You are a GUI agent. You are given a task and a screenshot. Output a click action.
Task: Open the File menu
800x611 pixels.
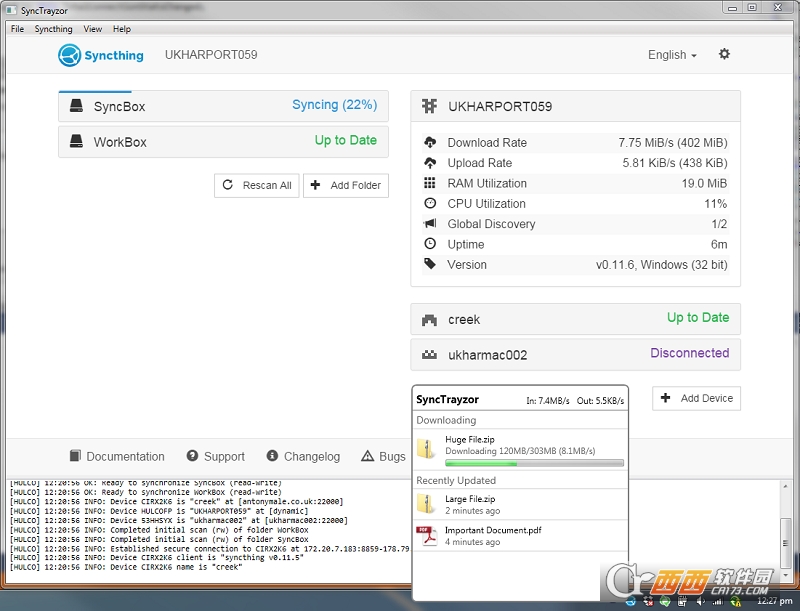pyautogui.click(x=17, y=29)
